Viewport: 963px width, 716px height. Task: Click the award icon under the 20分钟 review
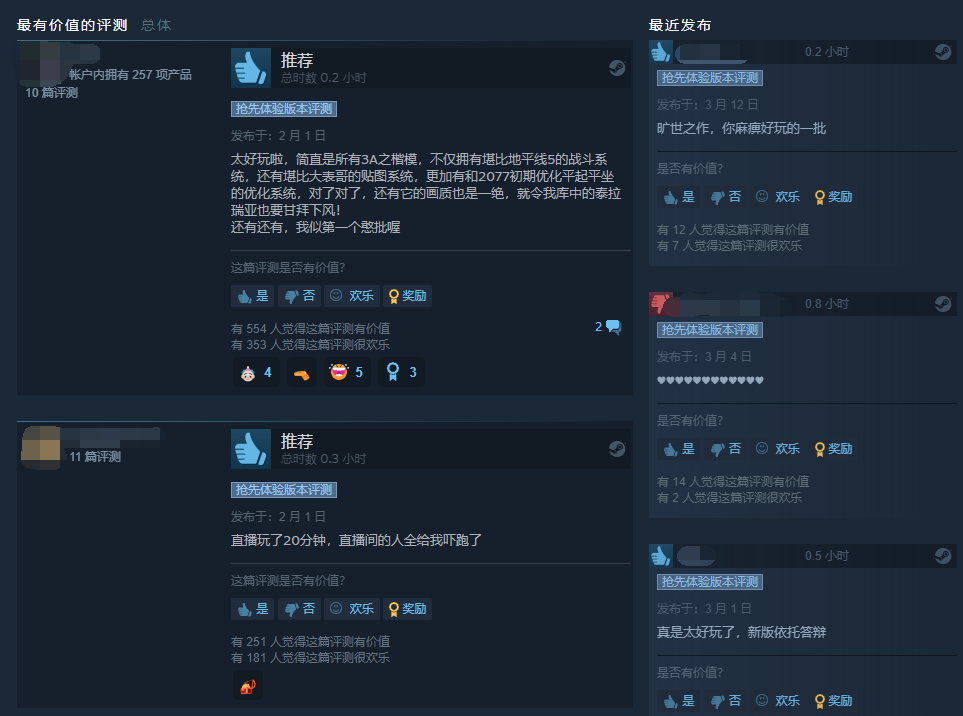[x=248, y=687]
